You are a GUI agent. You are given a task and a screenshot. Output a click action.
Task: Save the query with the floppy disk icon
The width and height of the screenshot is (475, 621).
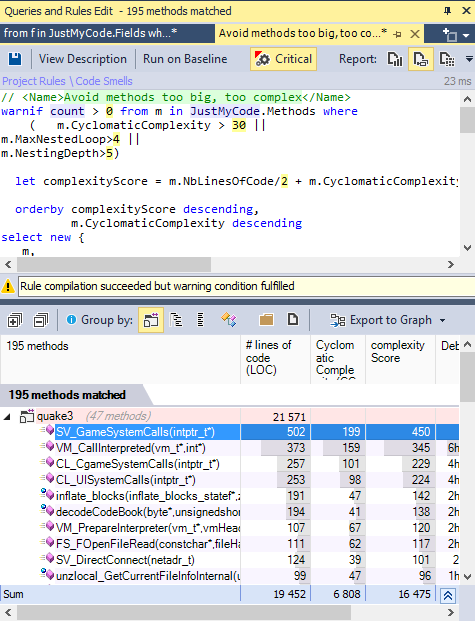(15, 59)
